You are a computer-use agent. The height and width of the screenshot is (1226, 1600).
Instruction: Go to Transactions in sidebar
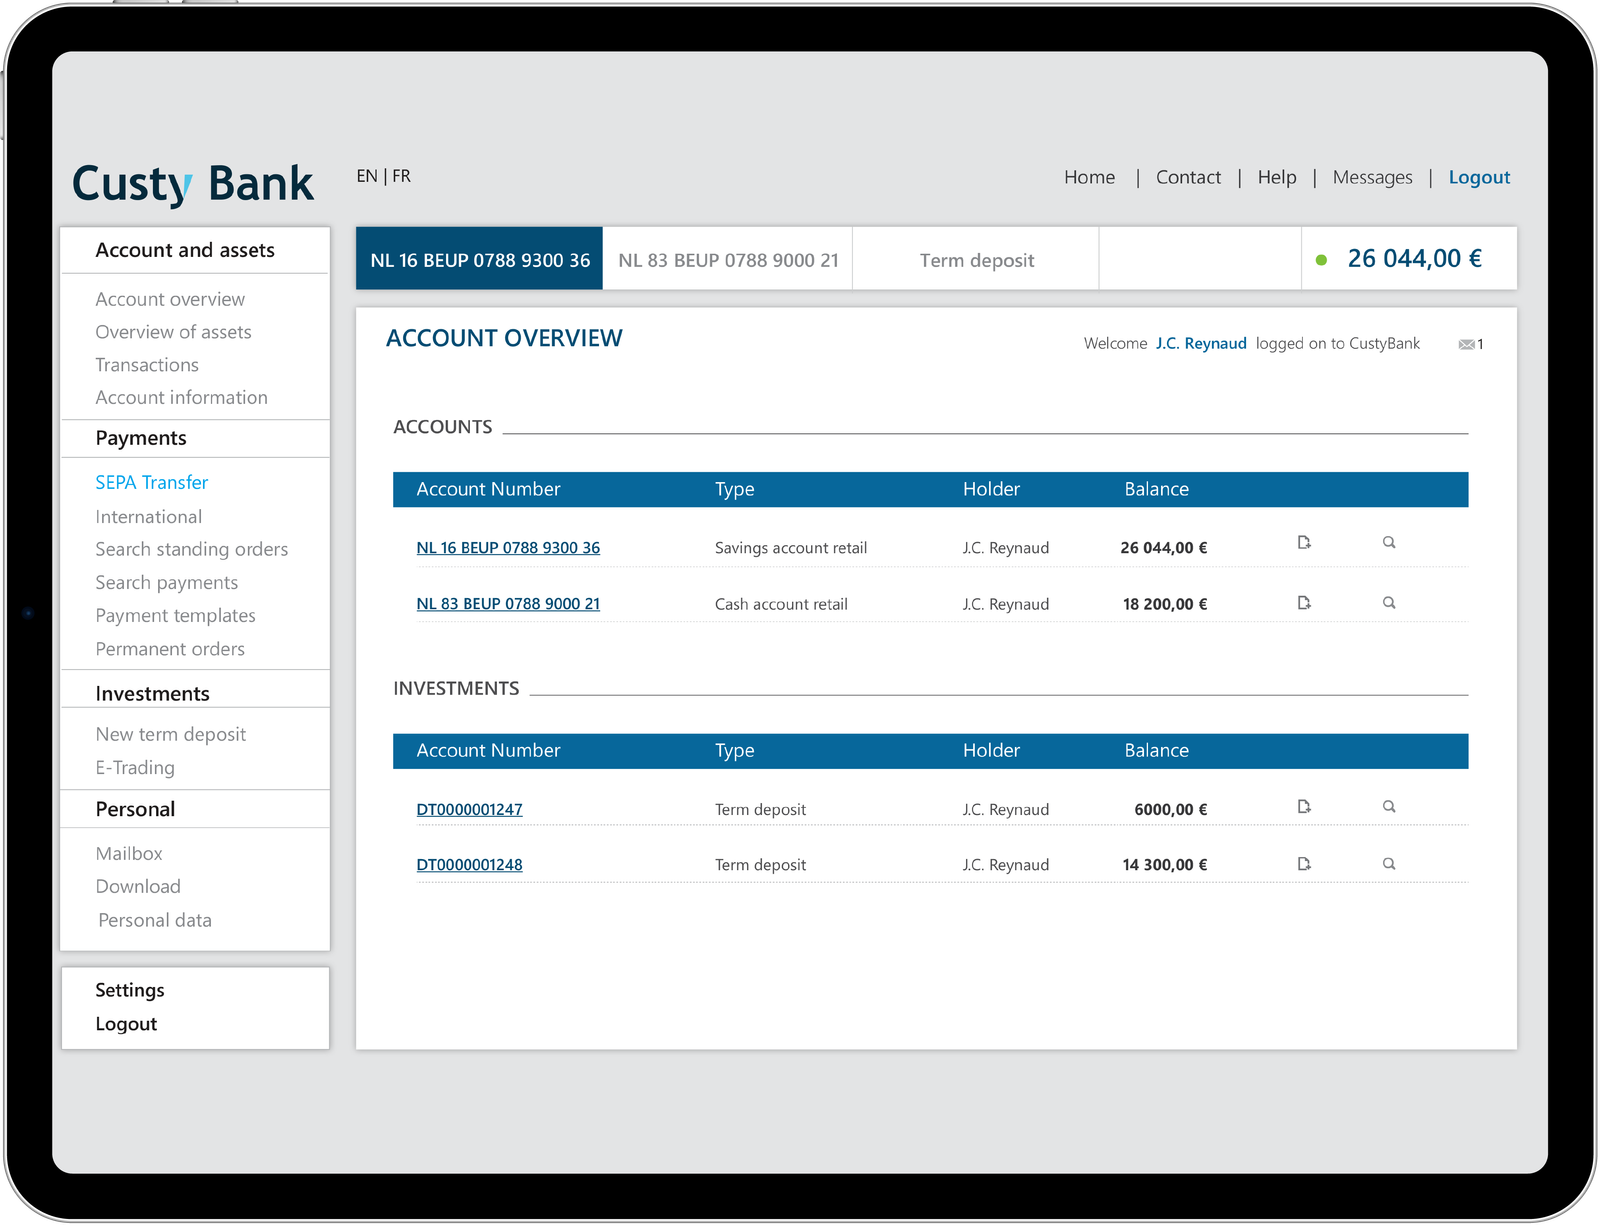pyautogui.click(x=147, y=365)
